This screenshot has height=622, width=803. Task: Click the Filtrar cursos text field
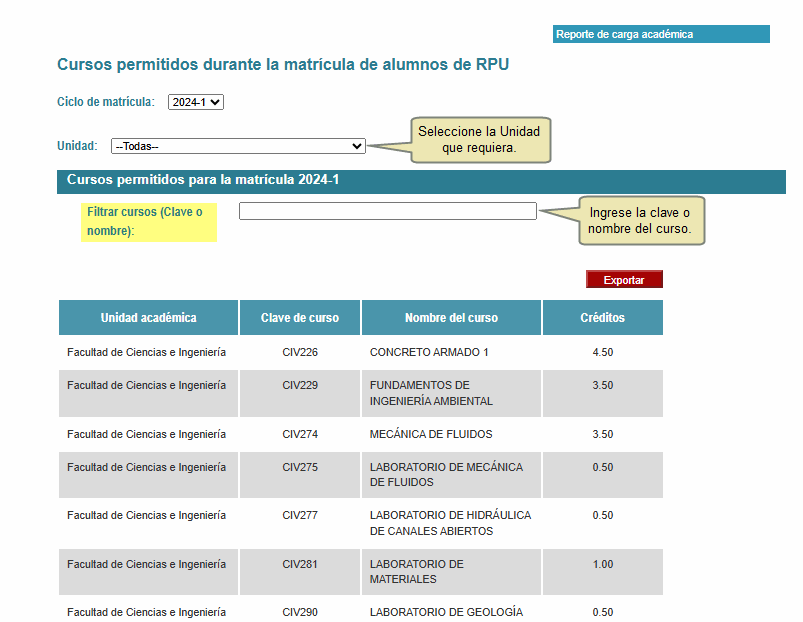tap(388, 211)
